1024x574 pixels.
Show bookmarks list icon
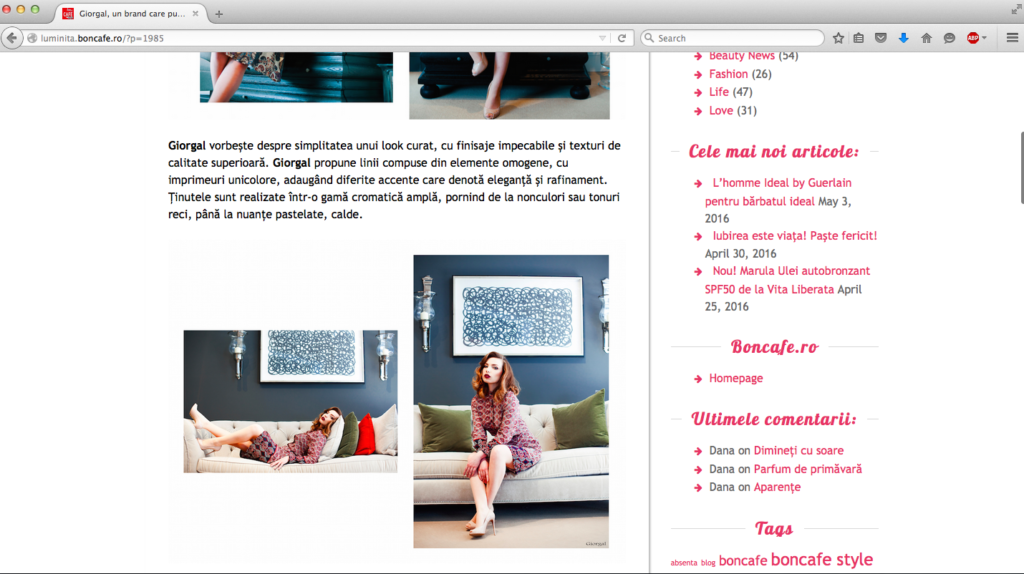point(859,38)
